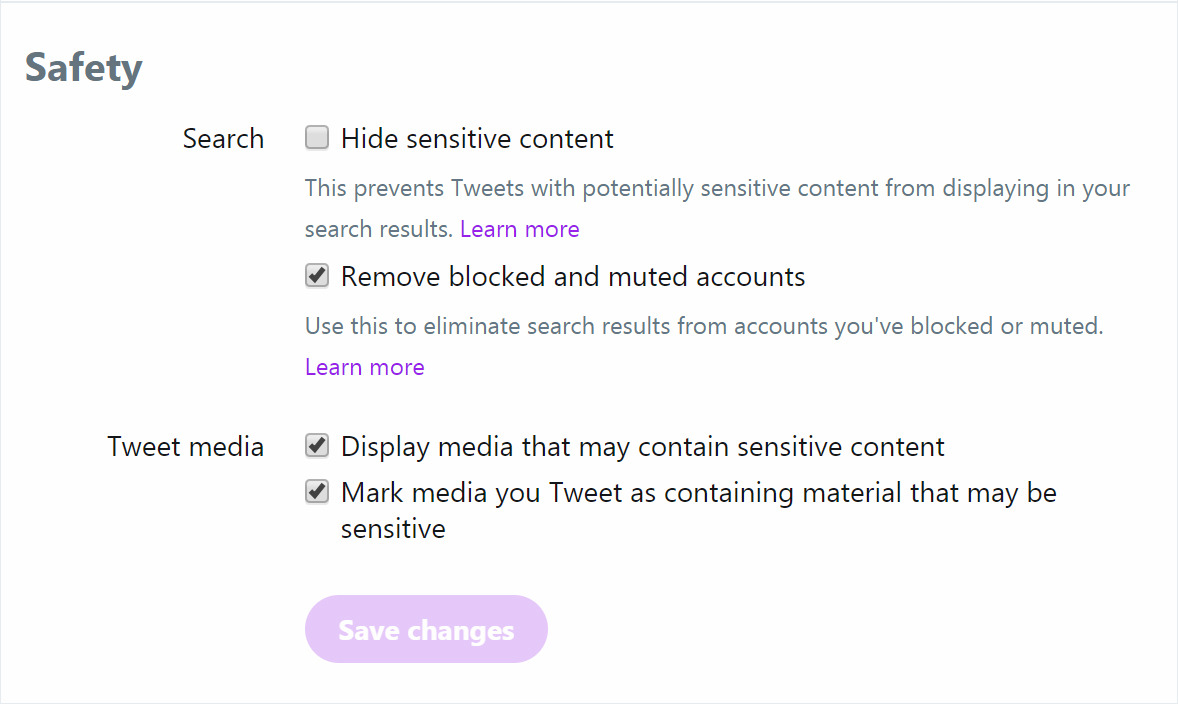Toggle Display media that may contain sensitive content checkbox
The height and width of the screenshot is (704, 1178).
coord(317,446)
